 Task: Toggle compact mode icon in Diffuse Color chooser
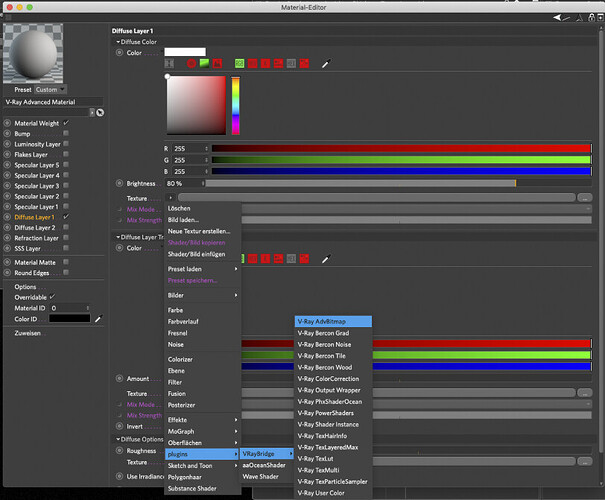click(x=169, y=63)
